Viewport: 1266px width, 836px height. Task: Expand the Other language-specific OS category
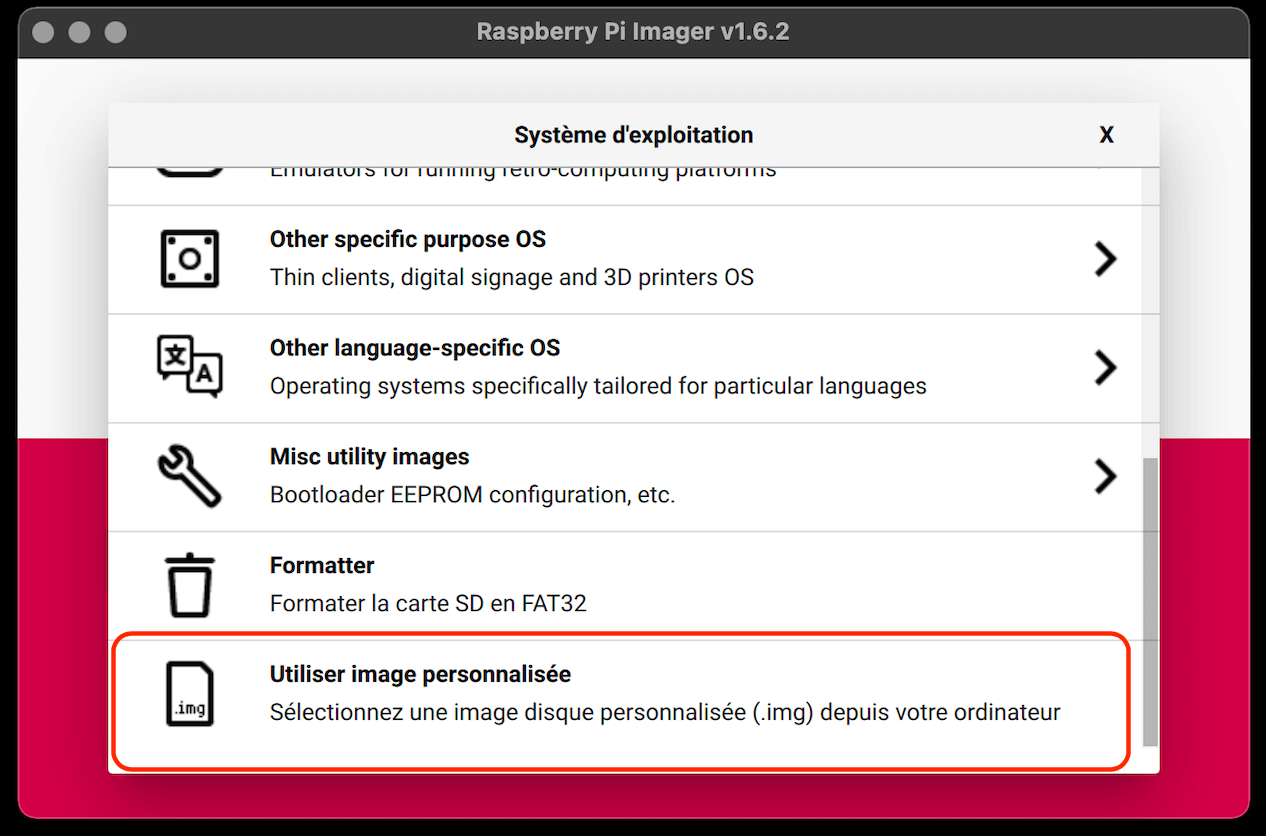tap(1106, 367)
